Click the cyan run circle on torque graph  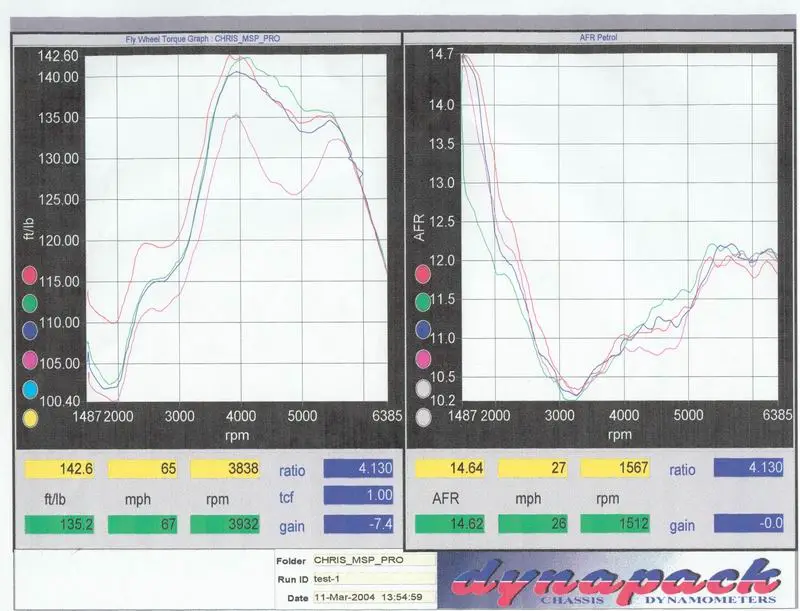[x=31, y=390]
